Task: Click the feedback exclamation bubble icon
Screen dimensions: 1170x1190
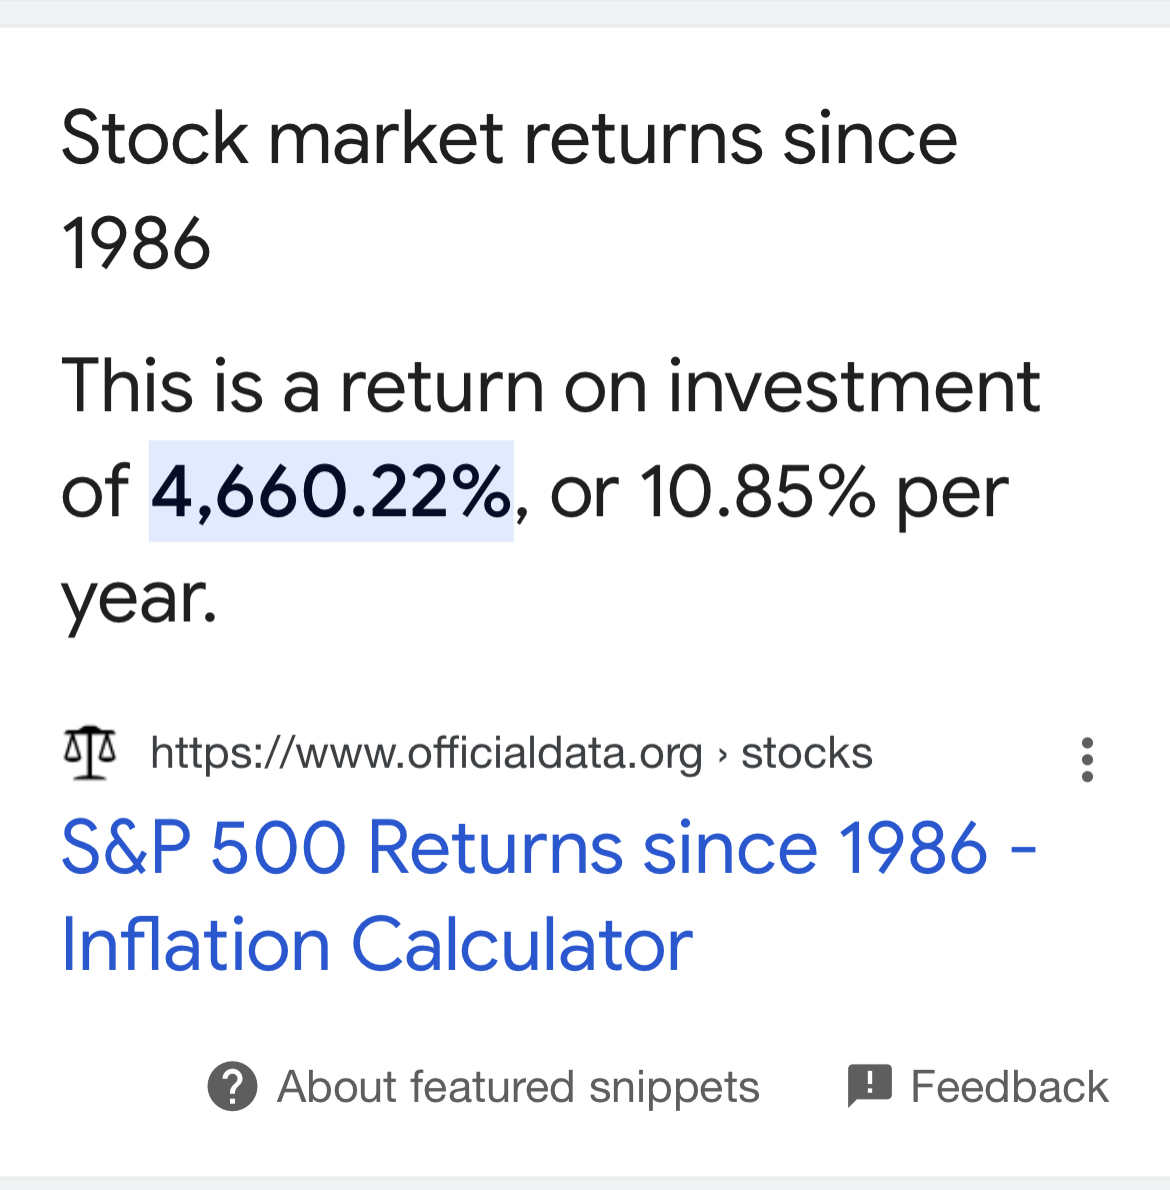Action: tap(870, 1086)
